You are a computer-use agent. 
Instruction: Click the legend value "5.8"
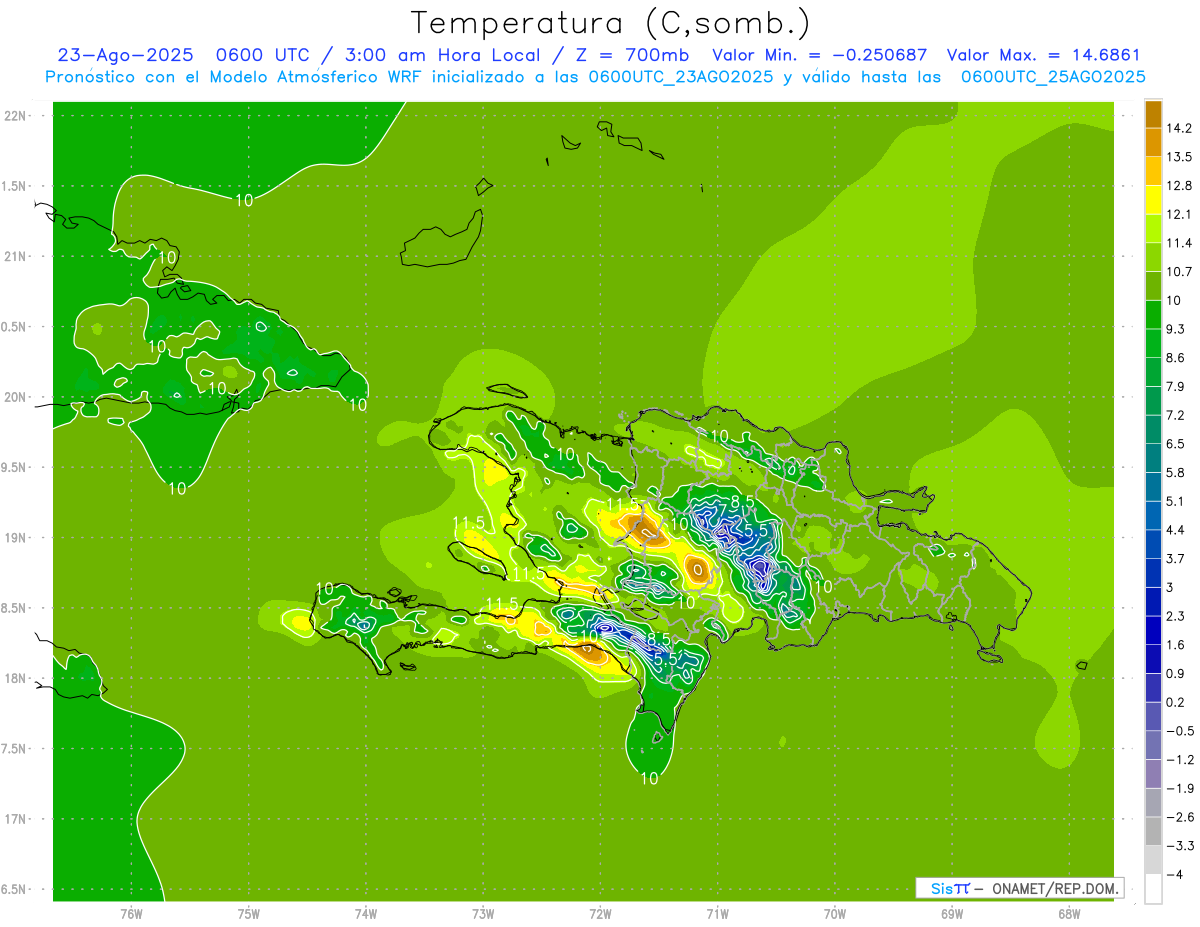pos(1175,473)
